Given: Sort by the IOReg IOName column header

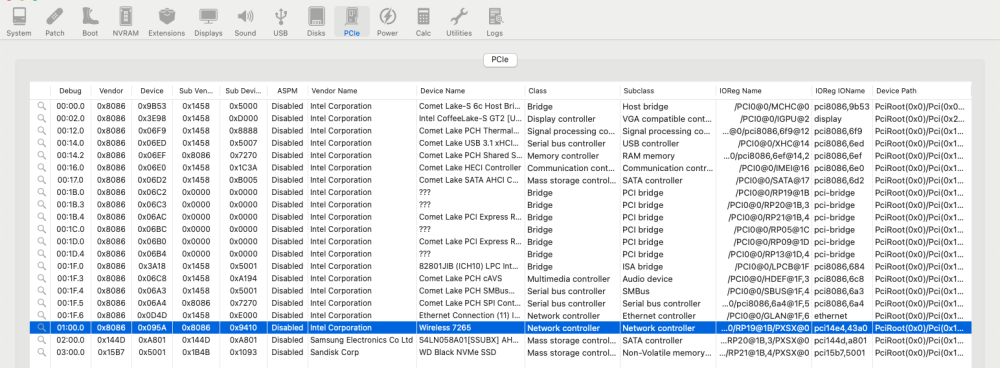Looking at the screenshot, I should coord(842,91).
